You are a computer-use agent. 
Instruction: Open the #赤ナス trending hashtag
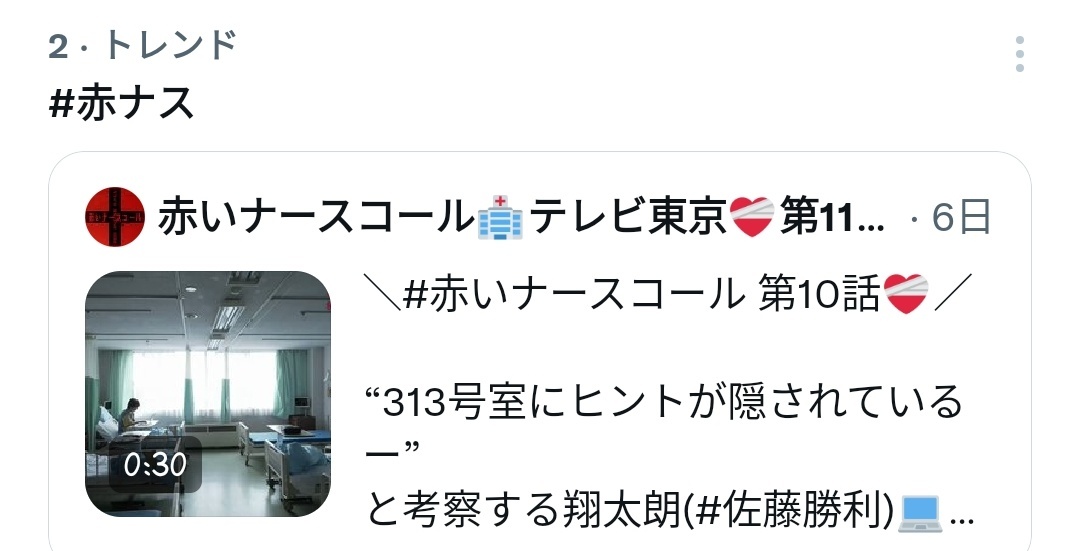(x=122, y=104)
